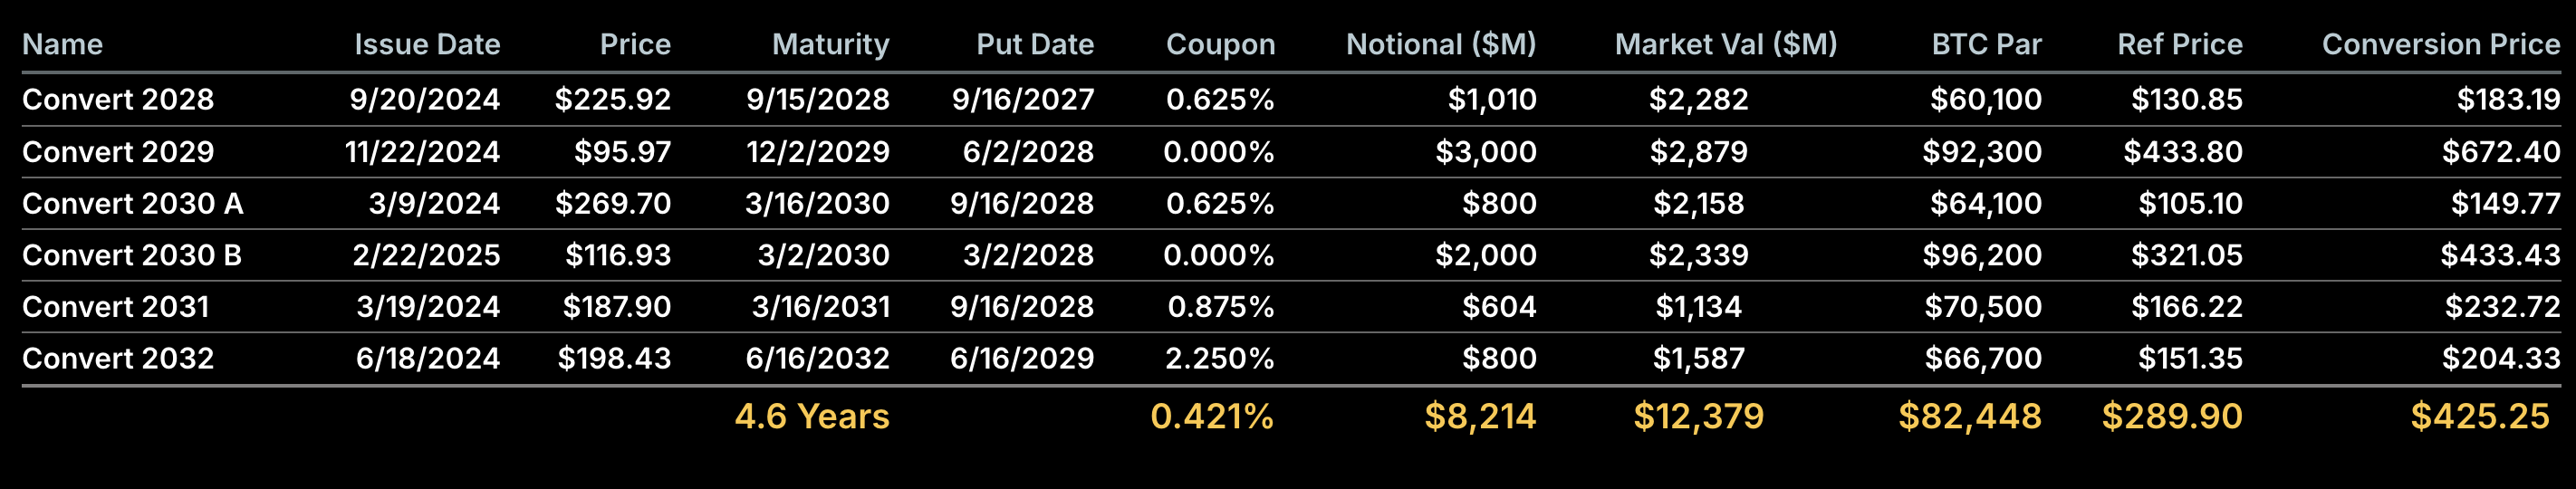Screen dimensions: 2576x489
Task: Select the $3,000 notional cell
Action: pos(1486,151)
